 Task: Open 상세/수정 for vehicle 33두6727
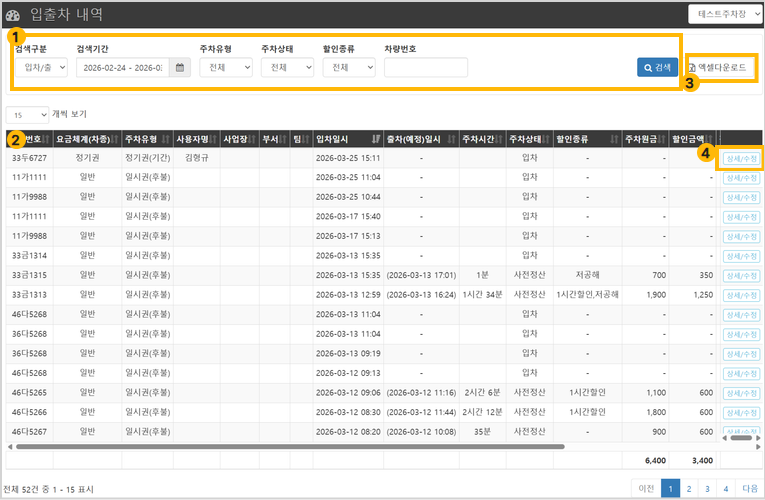point(741,159)
